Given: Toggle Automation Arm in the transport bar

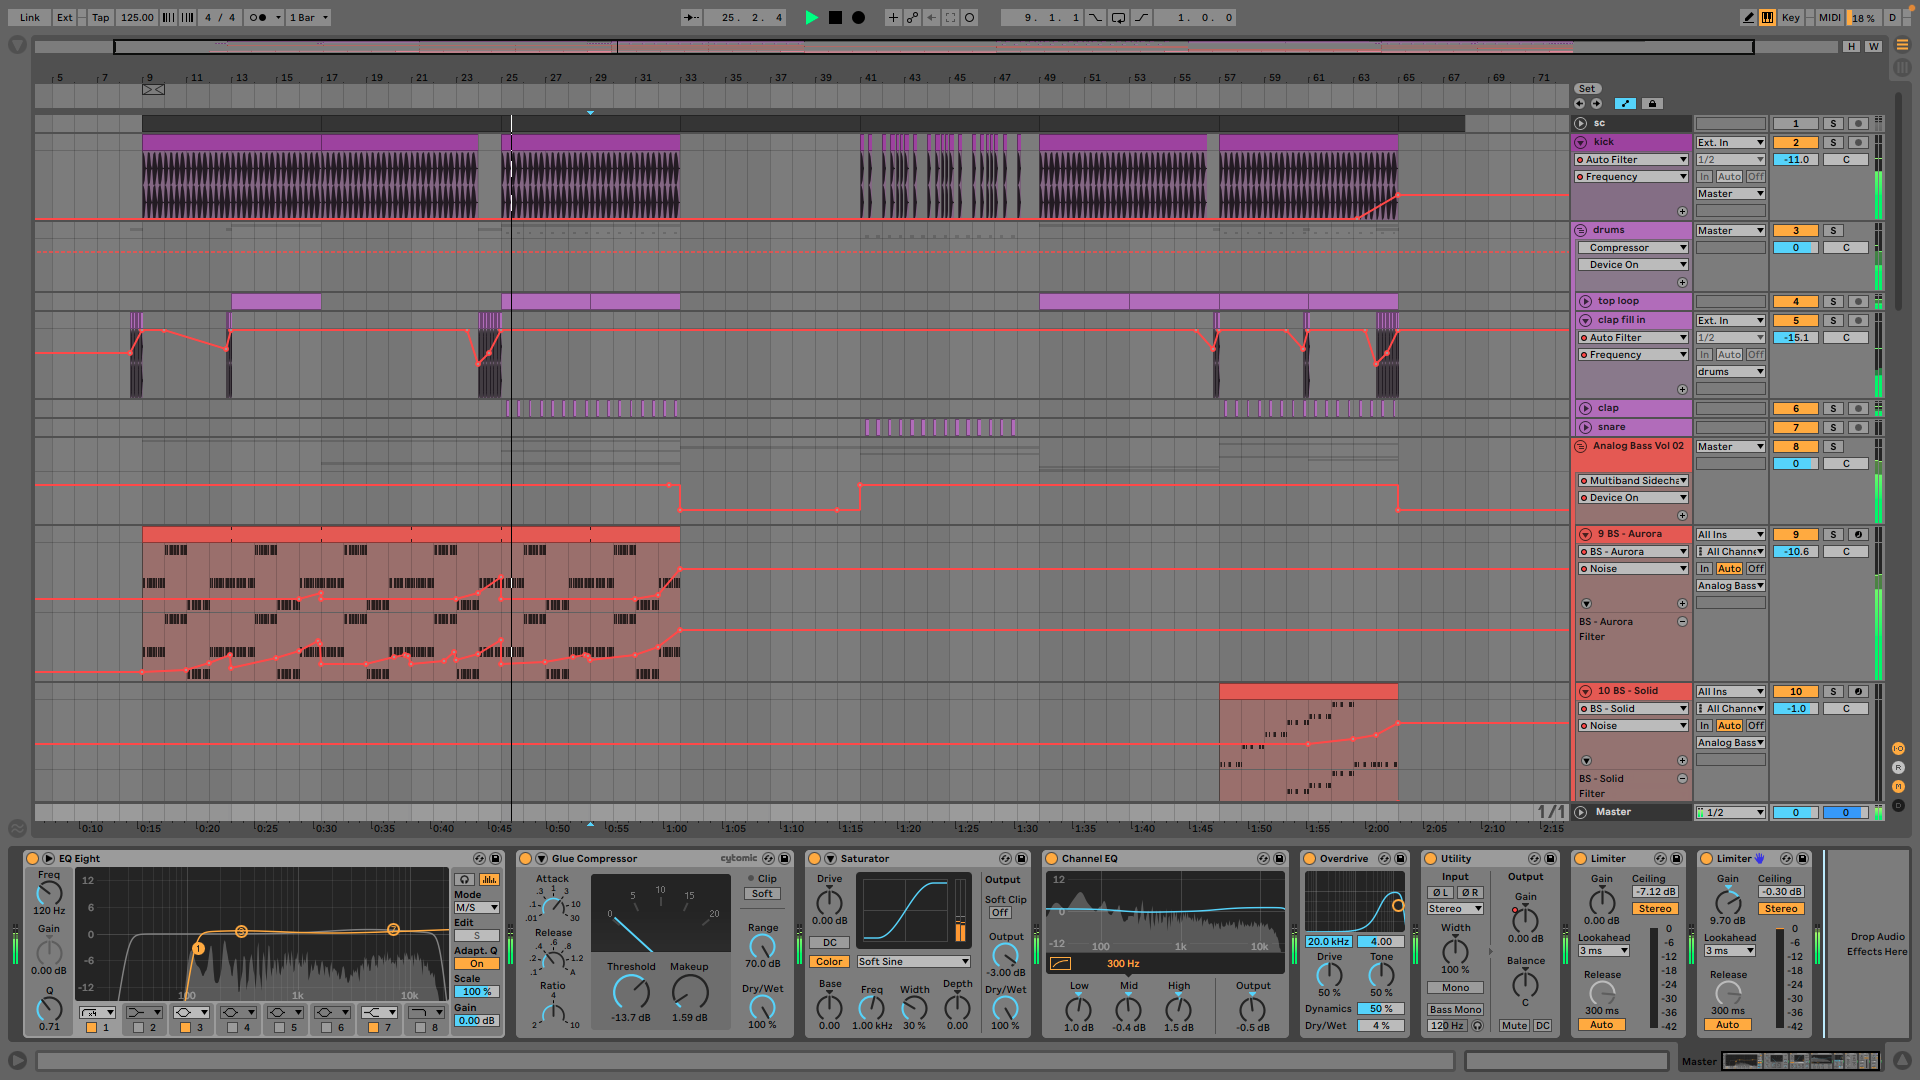Looking at the screenshot, I should [912, 17].
